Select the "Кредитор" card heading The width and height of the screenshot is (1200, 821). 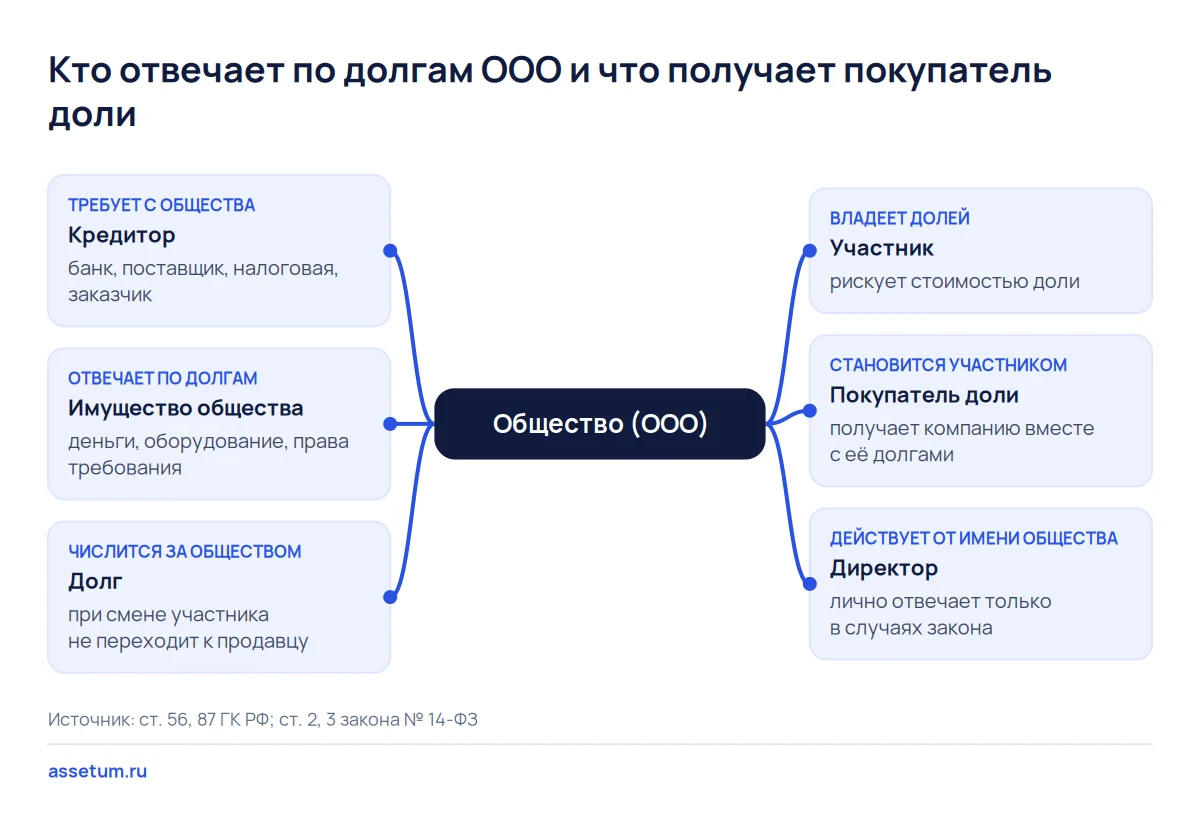[x=121, y=236]
